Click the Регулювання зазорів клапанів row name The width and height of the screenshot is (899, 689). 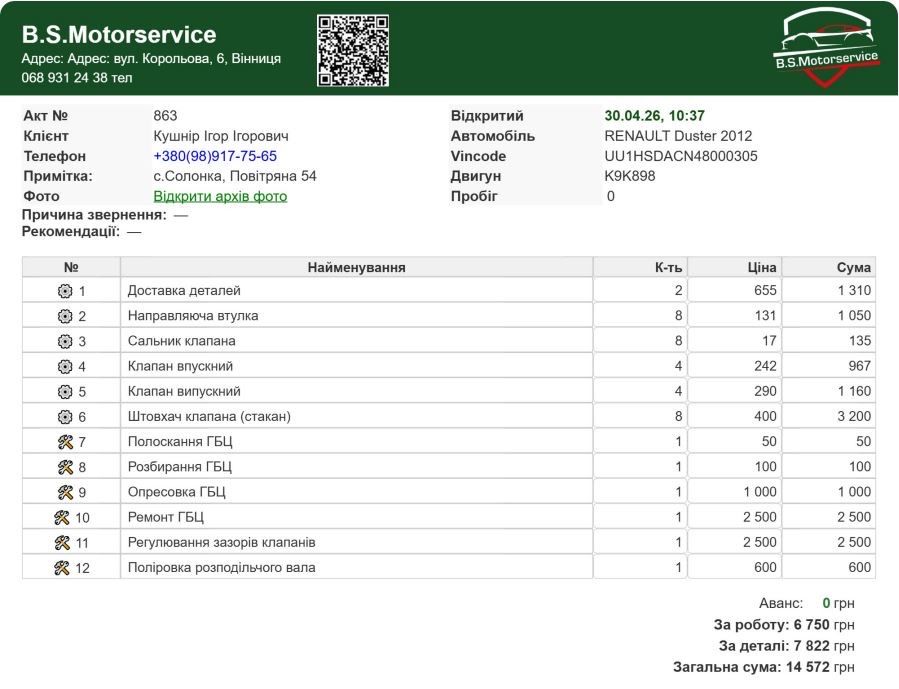(221, 543)
